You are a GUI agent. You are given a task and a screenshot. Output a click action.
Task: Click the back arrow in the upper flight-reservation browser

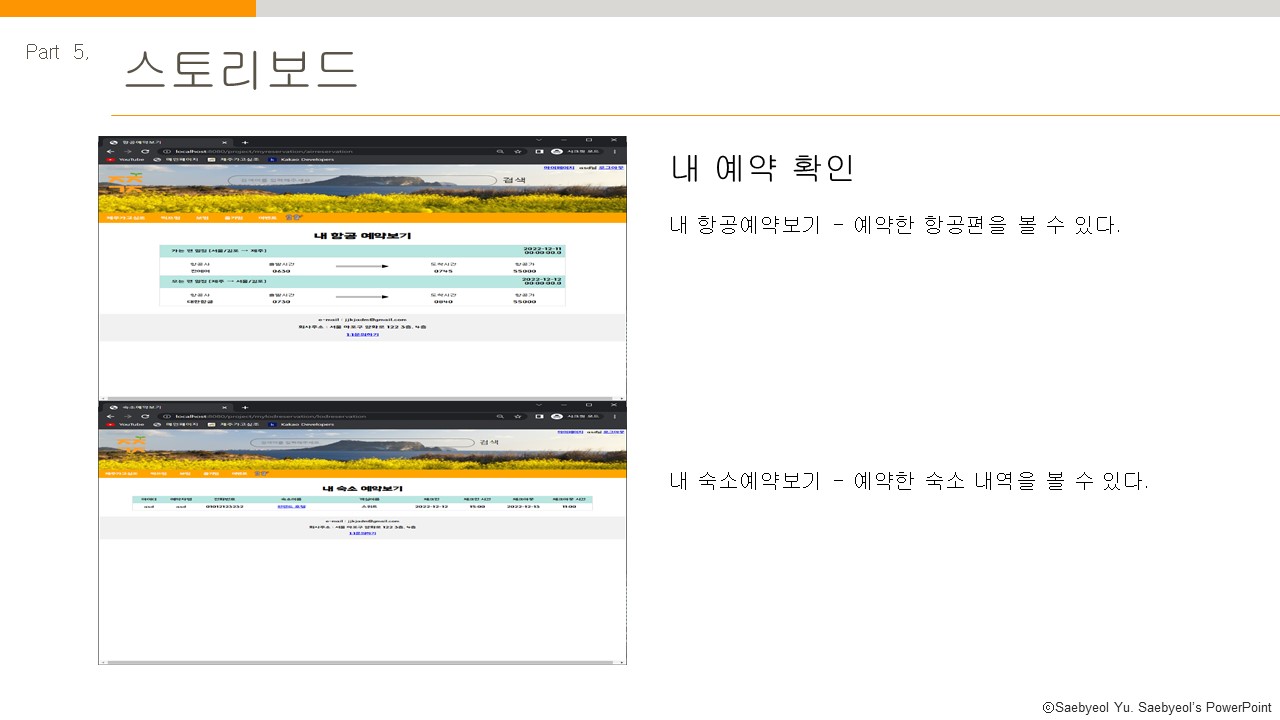pos(111,151)
